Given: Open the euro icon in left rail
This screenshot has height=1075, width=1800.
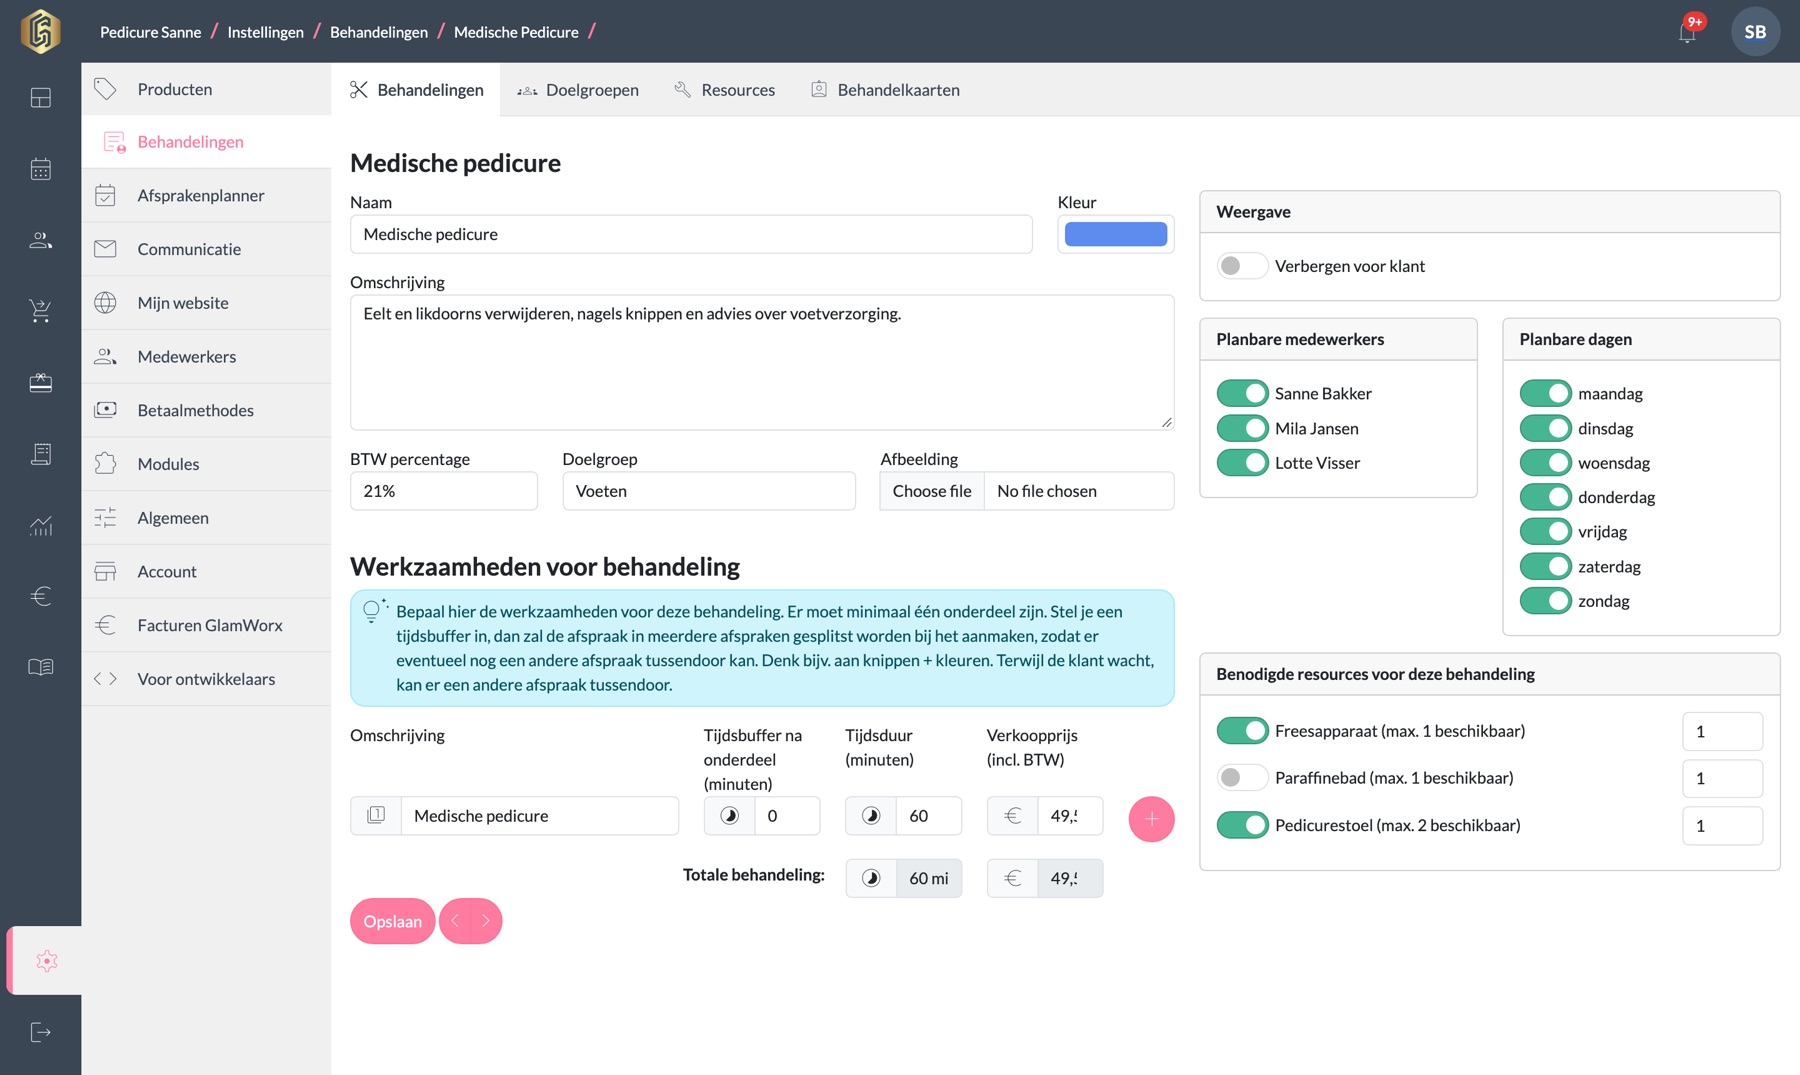Looking at the screenshot, I should (x=40, y=596).
